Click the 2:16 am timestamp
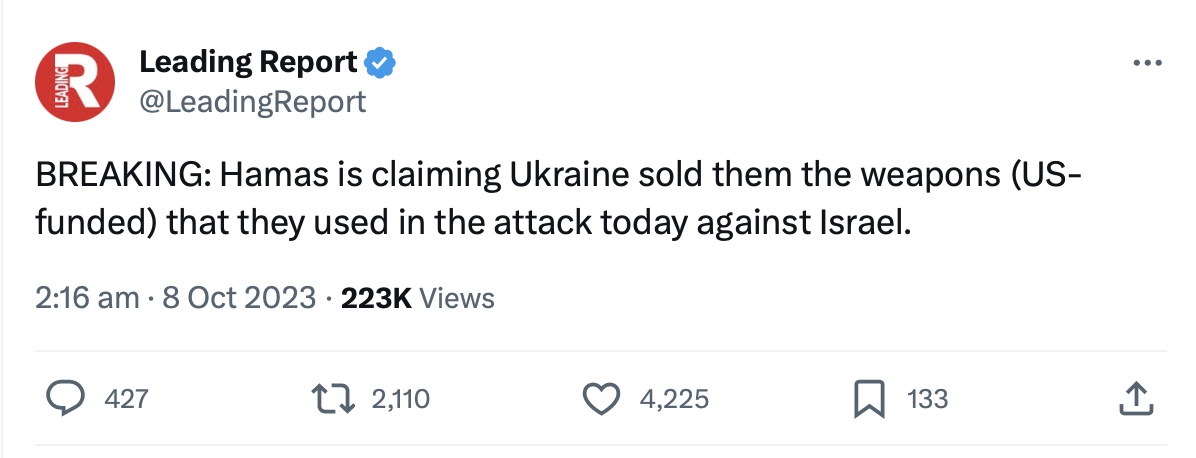Viewport: 1196px width, 458px height. click(x=87, y=298)
